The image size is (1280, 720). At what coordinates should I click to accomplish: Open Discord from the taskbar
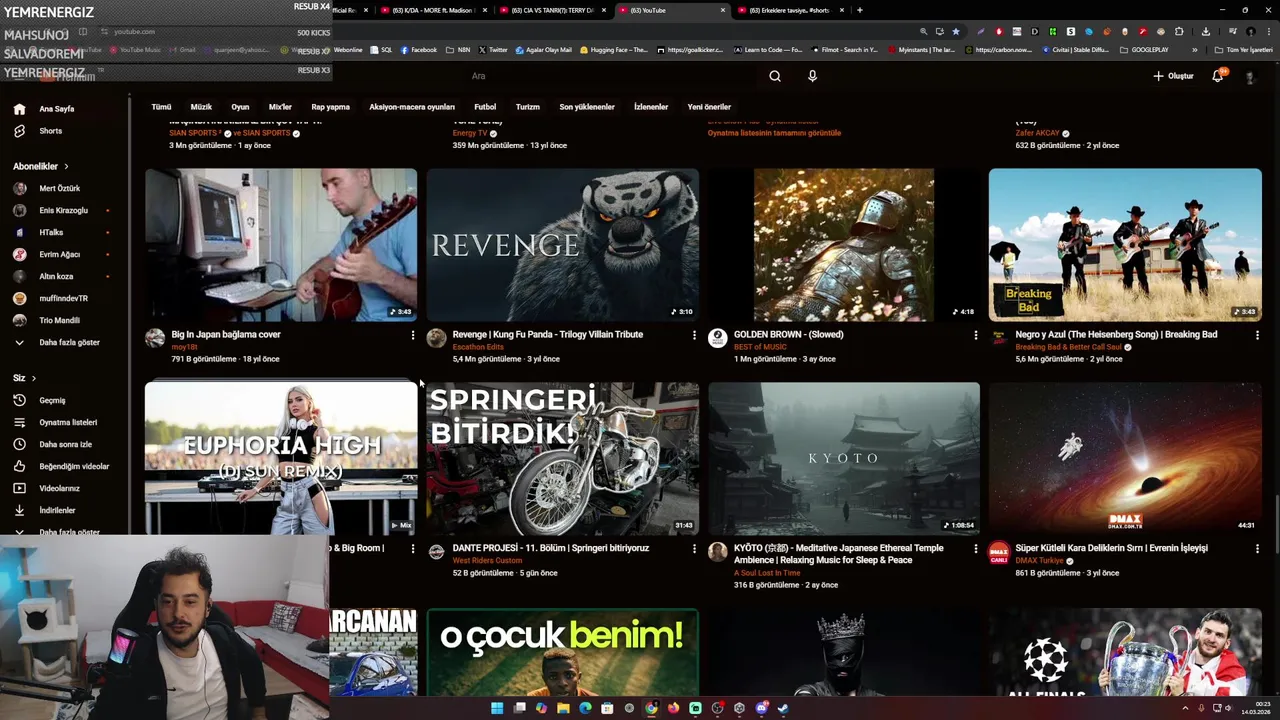(x=761, y=708)
